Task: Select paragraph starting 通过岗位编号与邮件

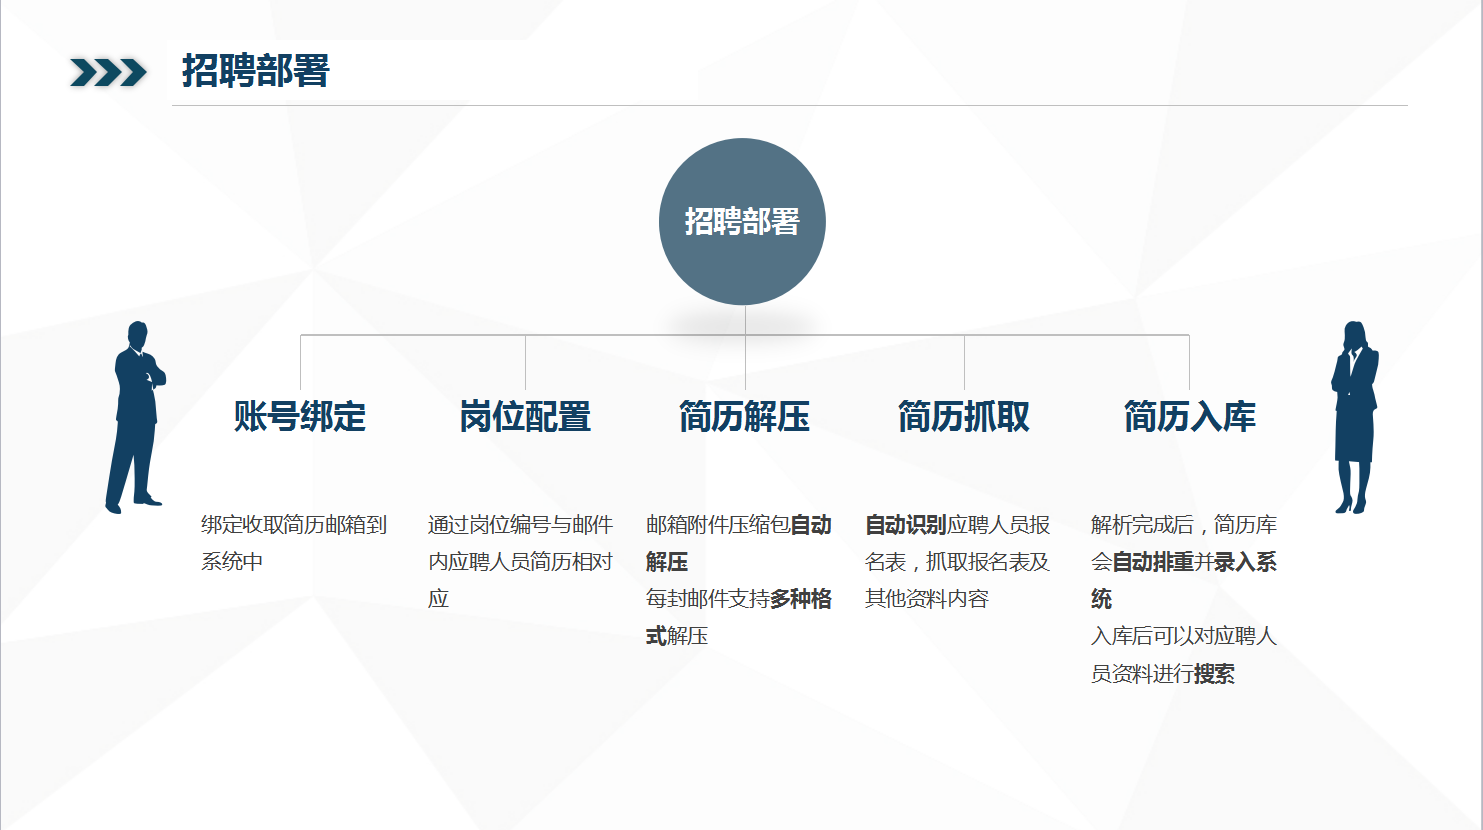Action: pyautogui.click(x=520, y=561)
